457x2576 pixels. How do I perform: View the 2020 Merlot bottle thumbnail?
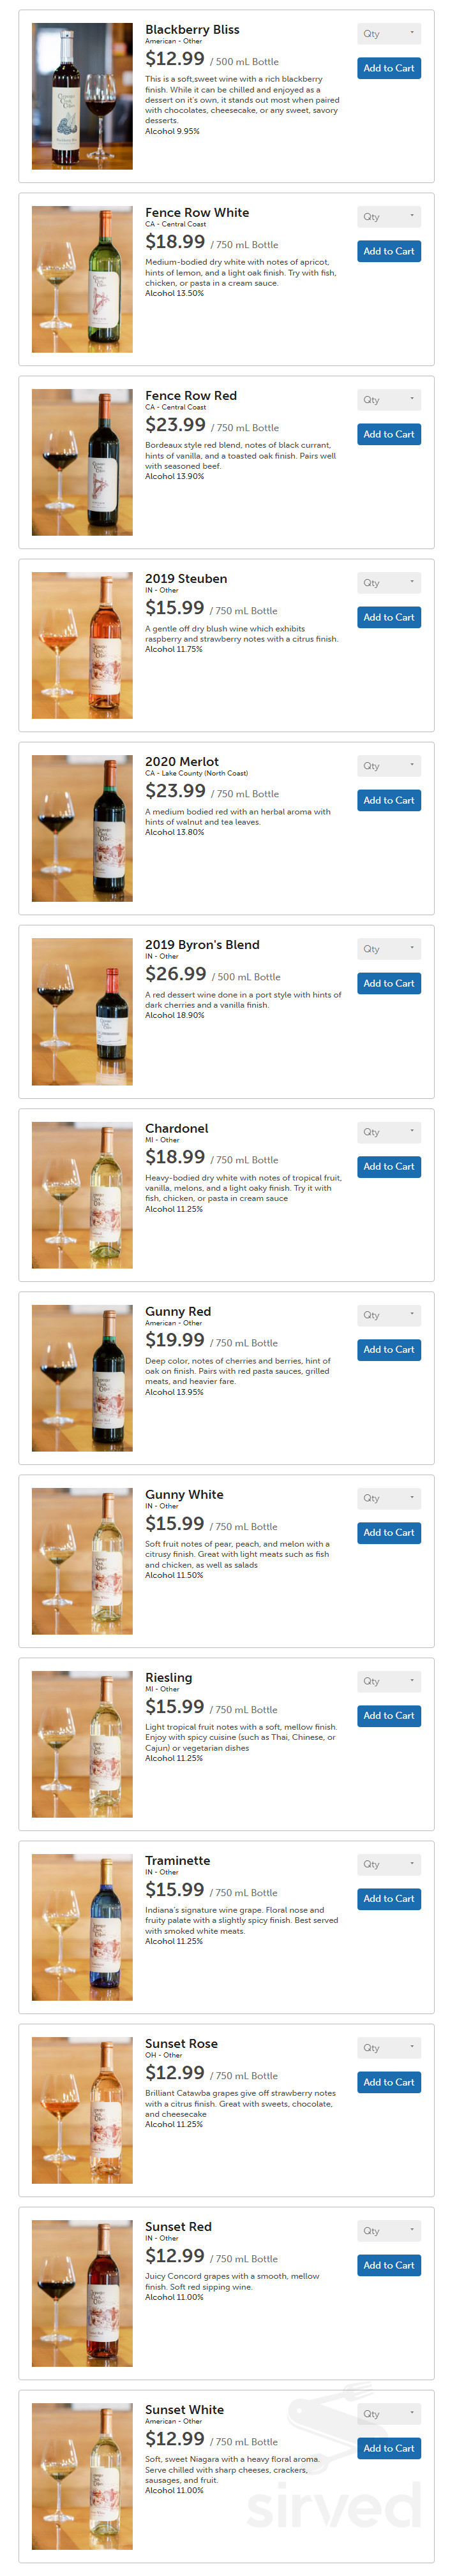[x=82, y=829]
